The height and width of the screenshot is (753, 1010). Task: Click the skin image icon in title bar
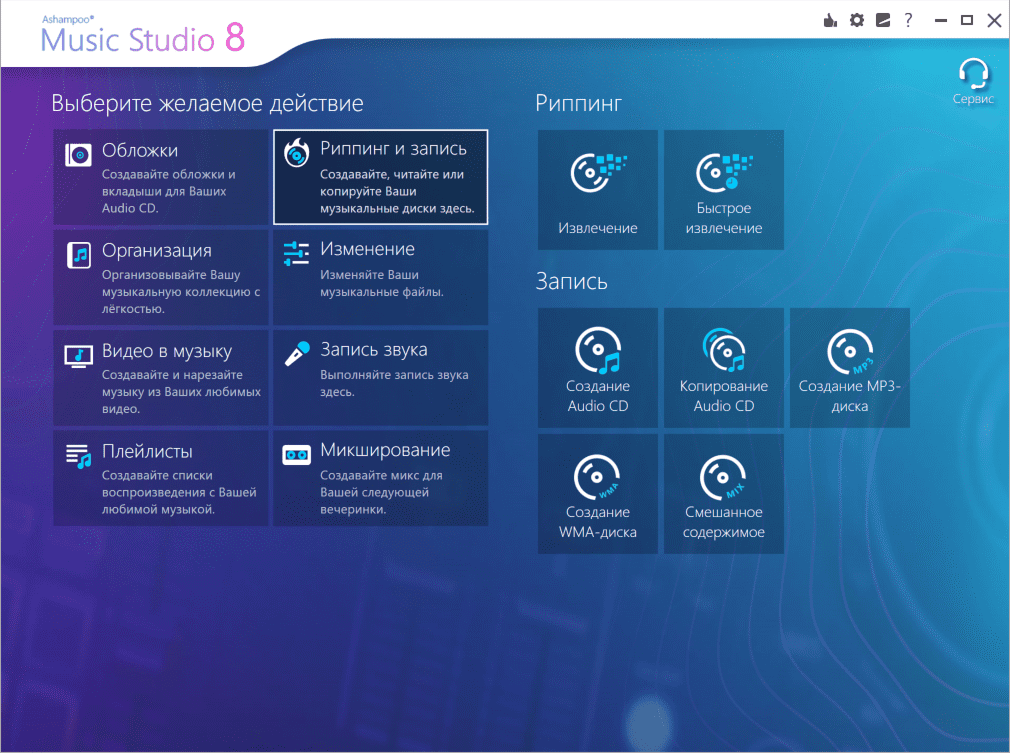point(883,21)
